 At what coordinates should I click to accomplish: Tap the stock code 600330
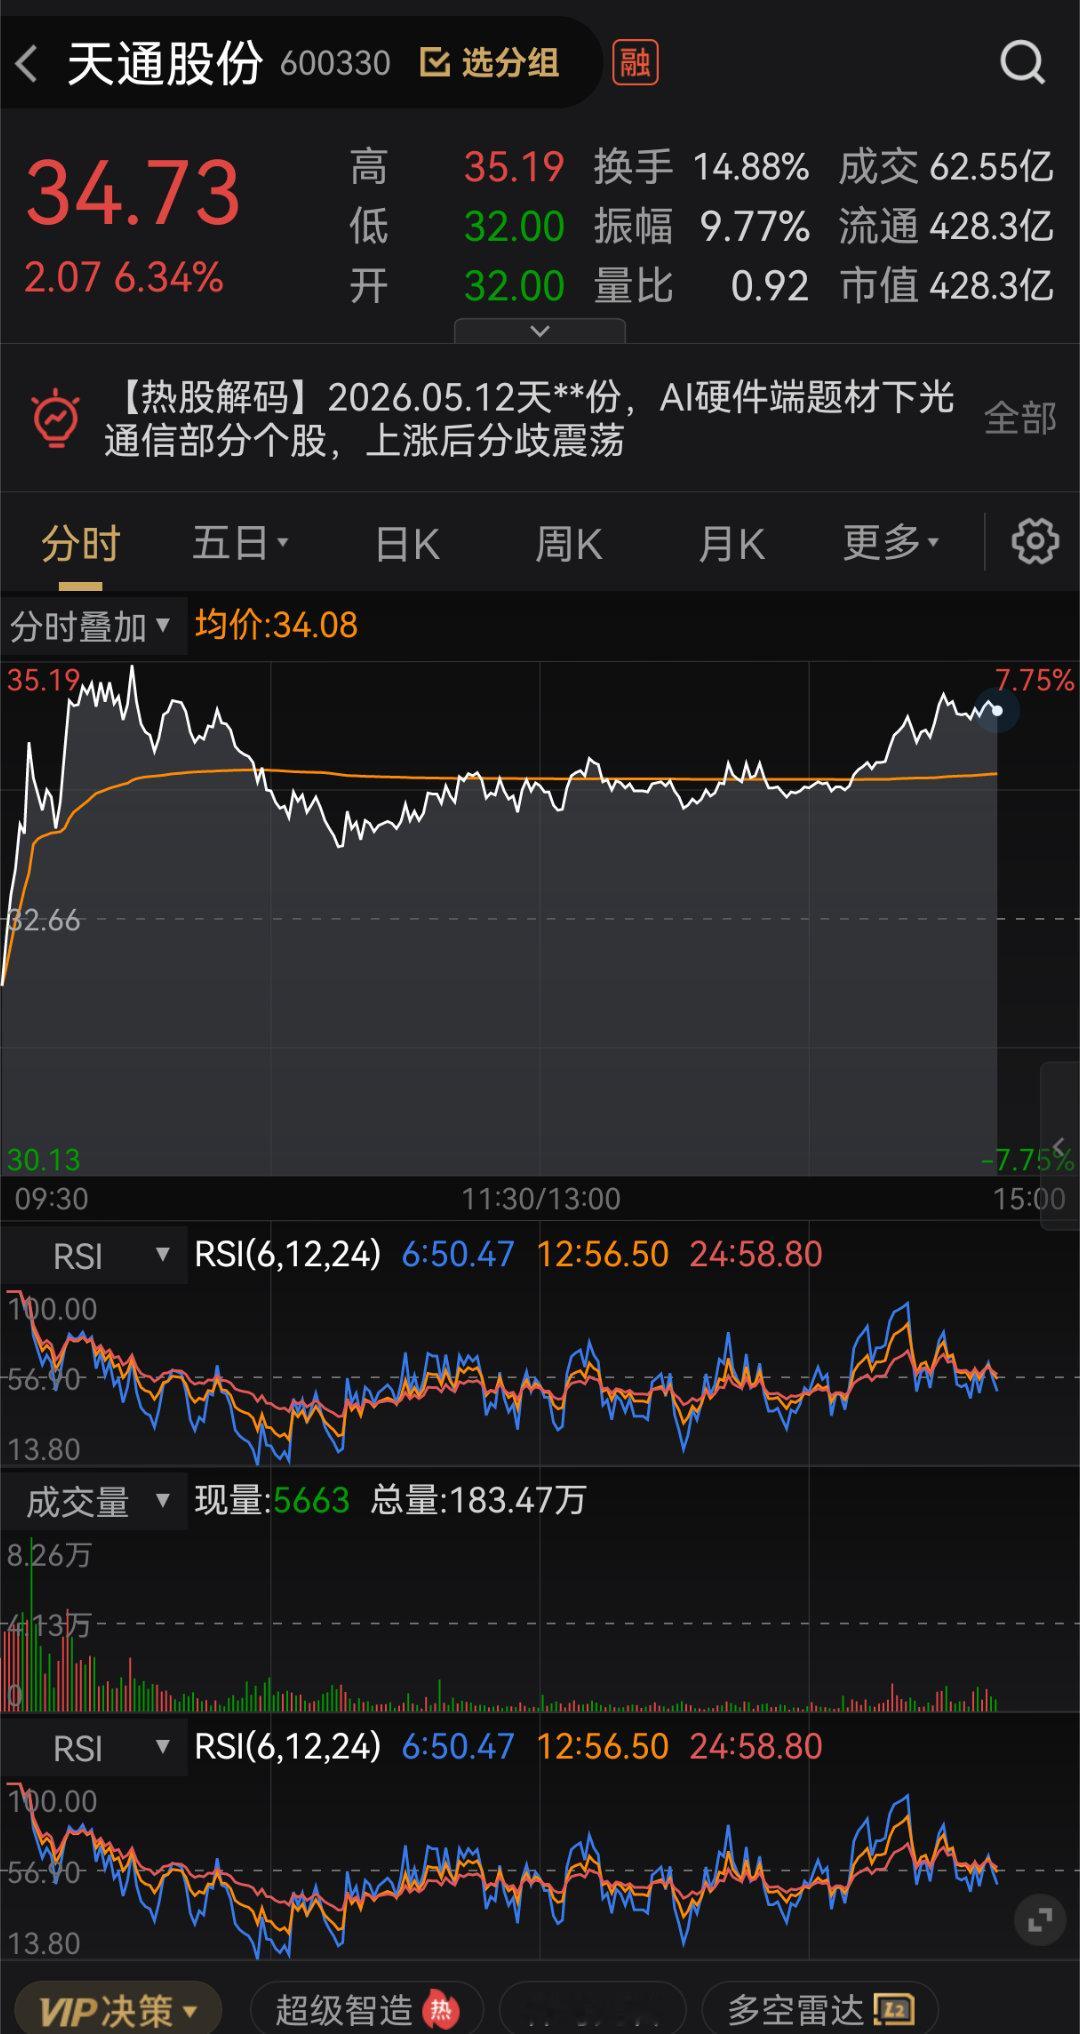click(x=335, y=64)
